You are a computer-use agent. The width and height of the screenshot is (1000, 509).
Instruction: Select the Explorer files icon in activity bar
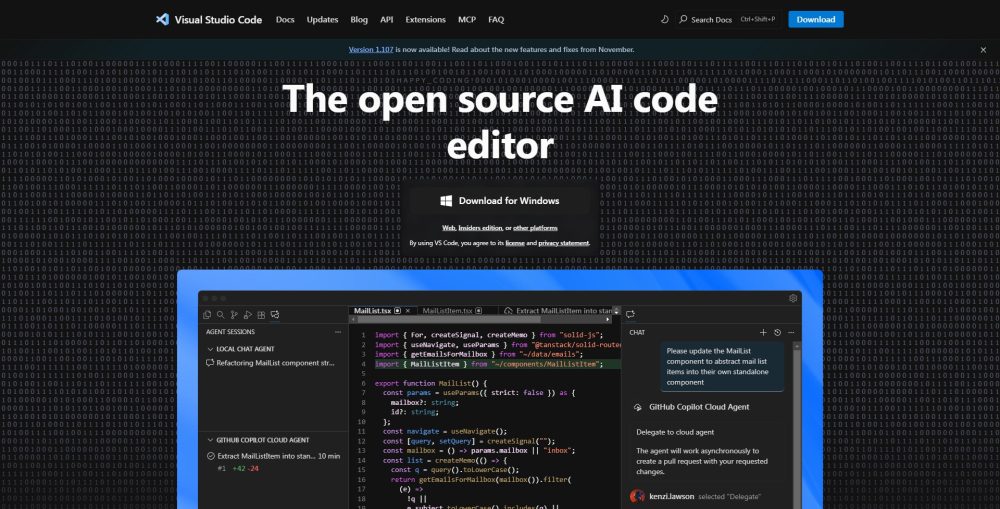point(207,315)
